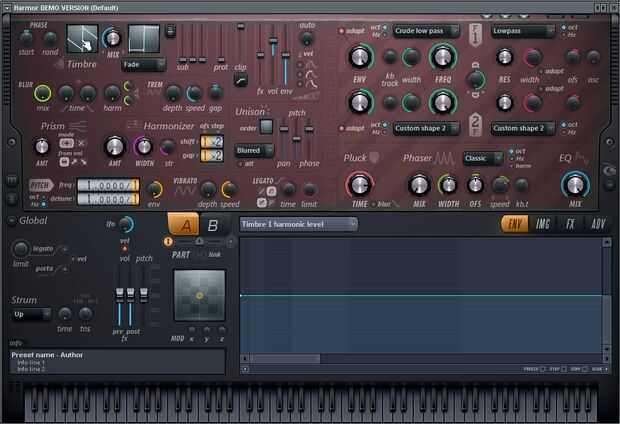Screen dimensions: 620x424
Task: Click the Filter 1 FREQ knob
Action: click(443, 57)
